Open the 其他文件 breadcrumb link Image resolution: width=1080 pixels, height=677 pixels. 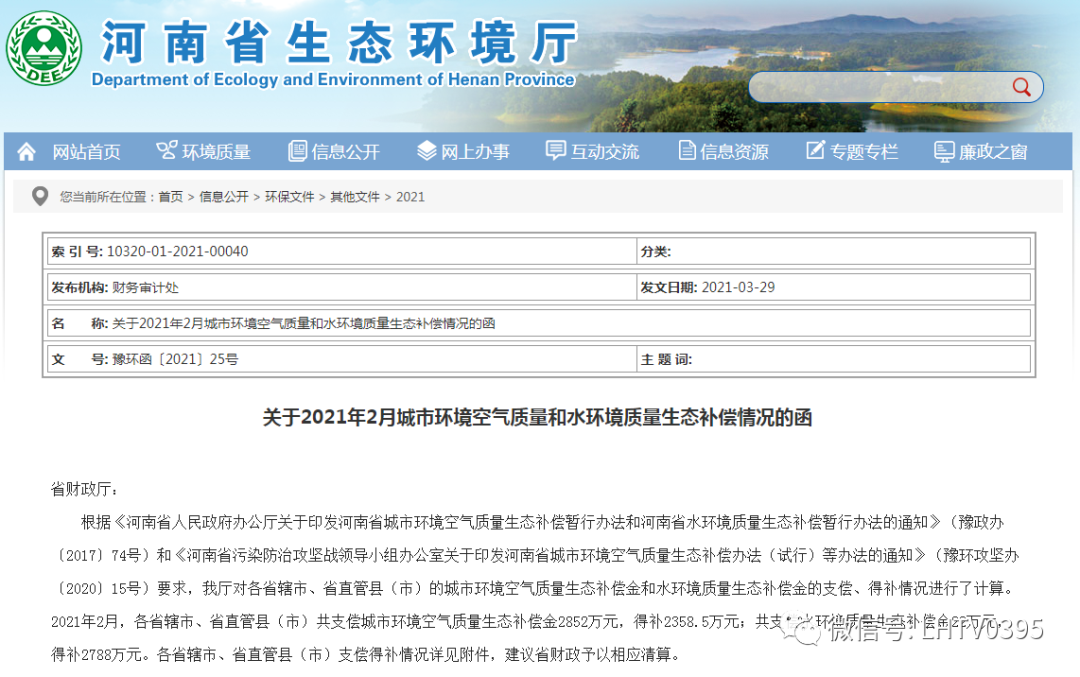point(357,197)
